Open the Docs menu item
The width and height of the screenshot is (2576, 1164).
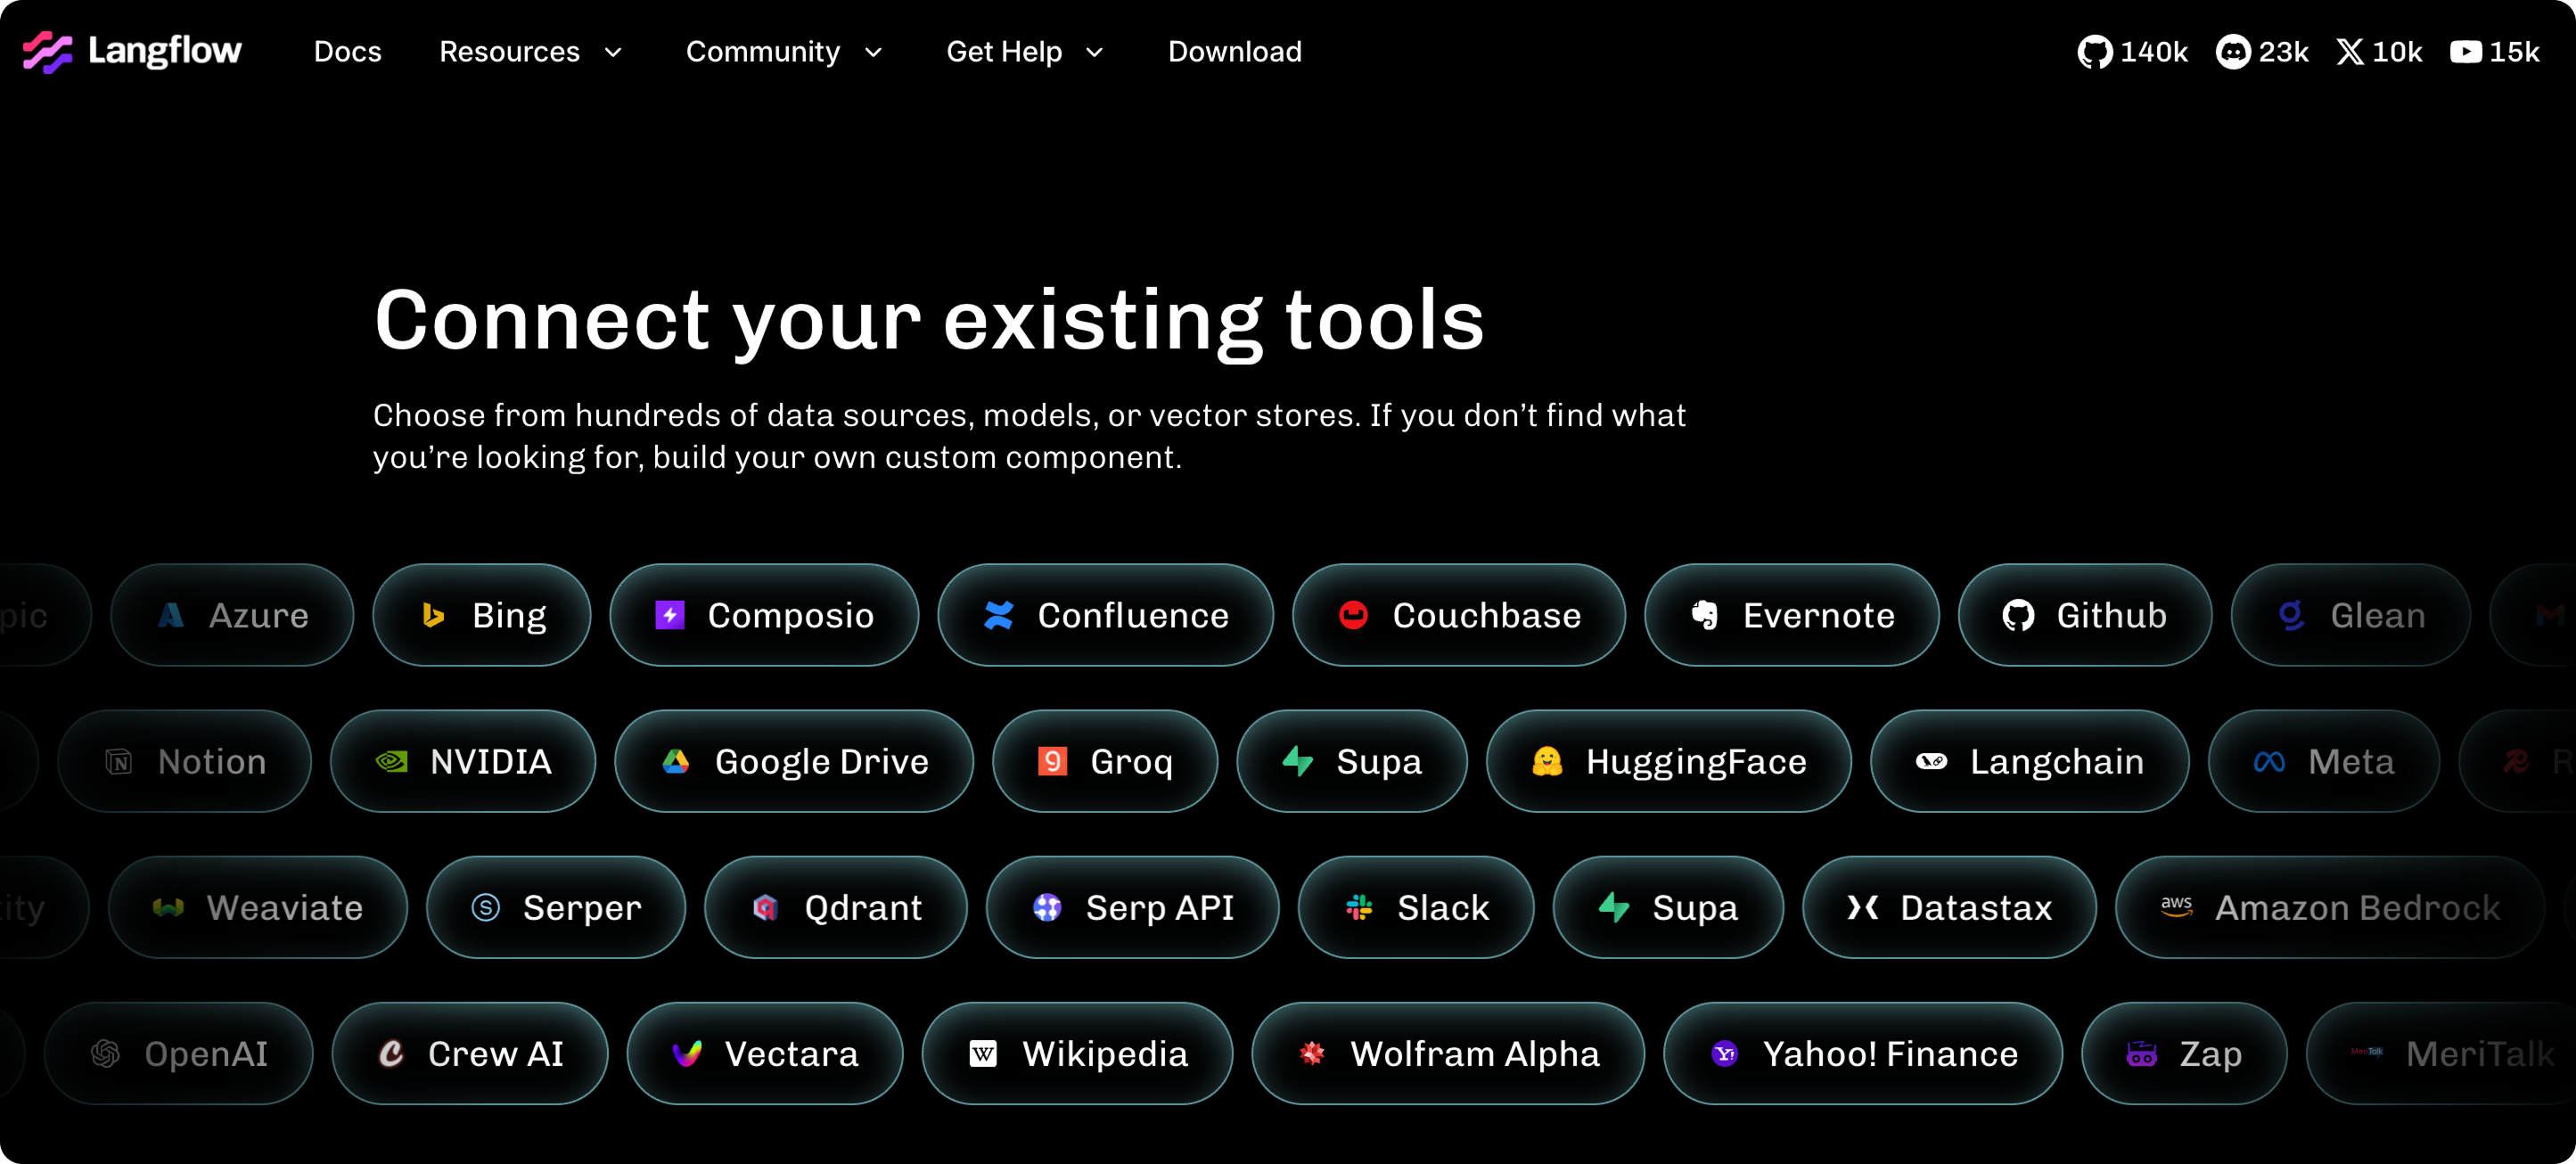click(x=347, y=52)
